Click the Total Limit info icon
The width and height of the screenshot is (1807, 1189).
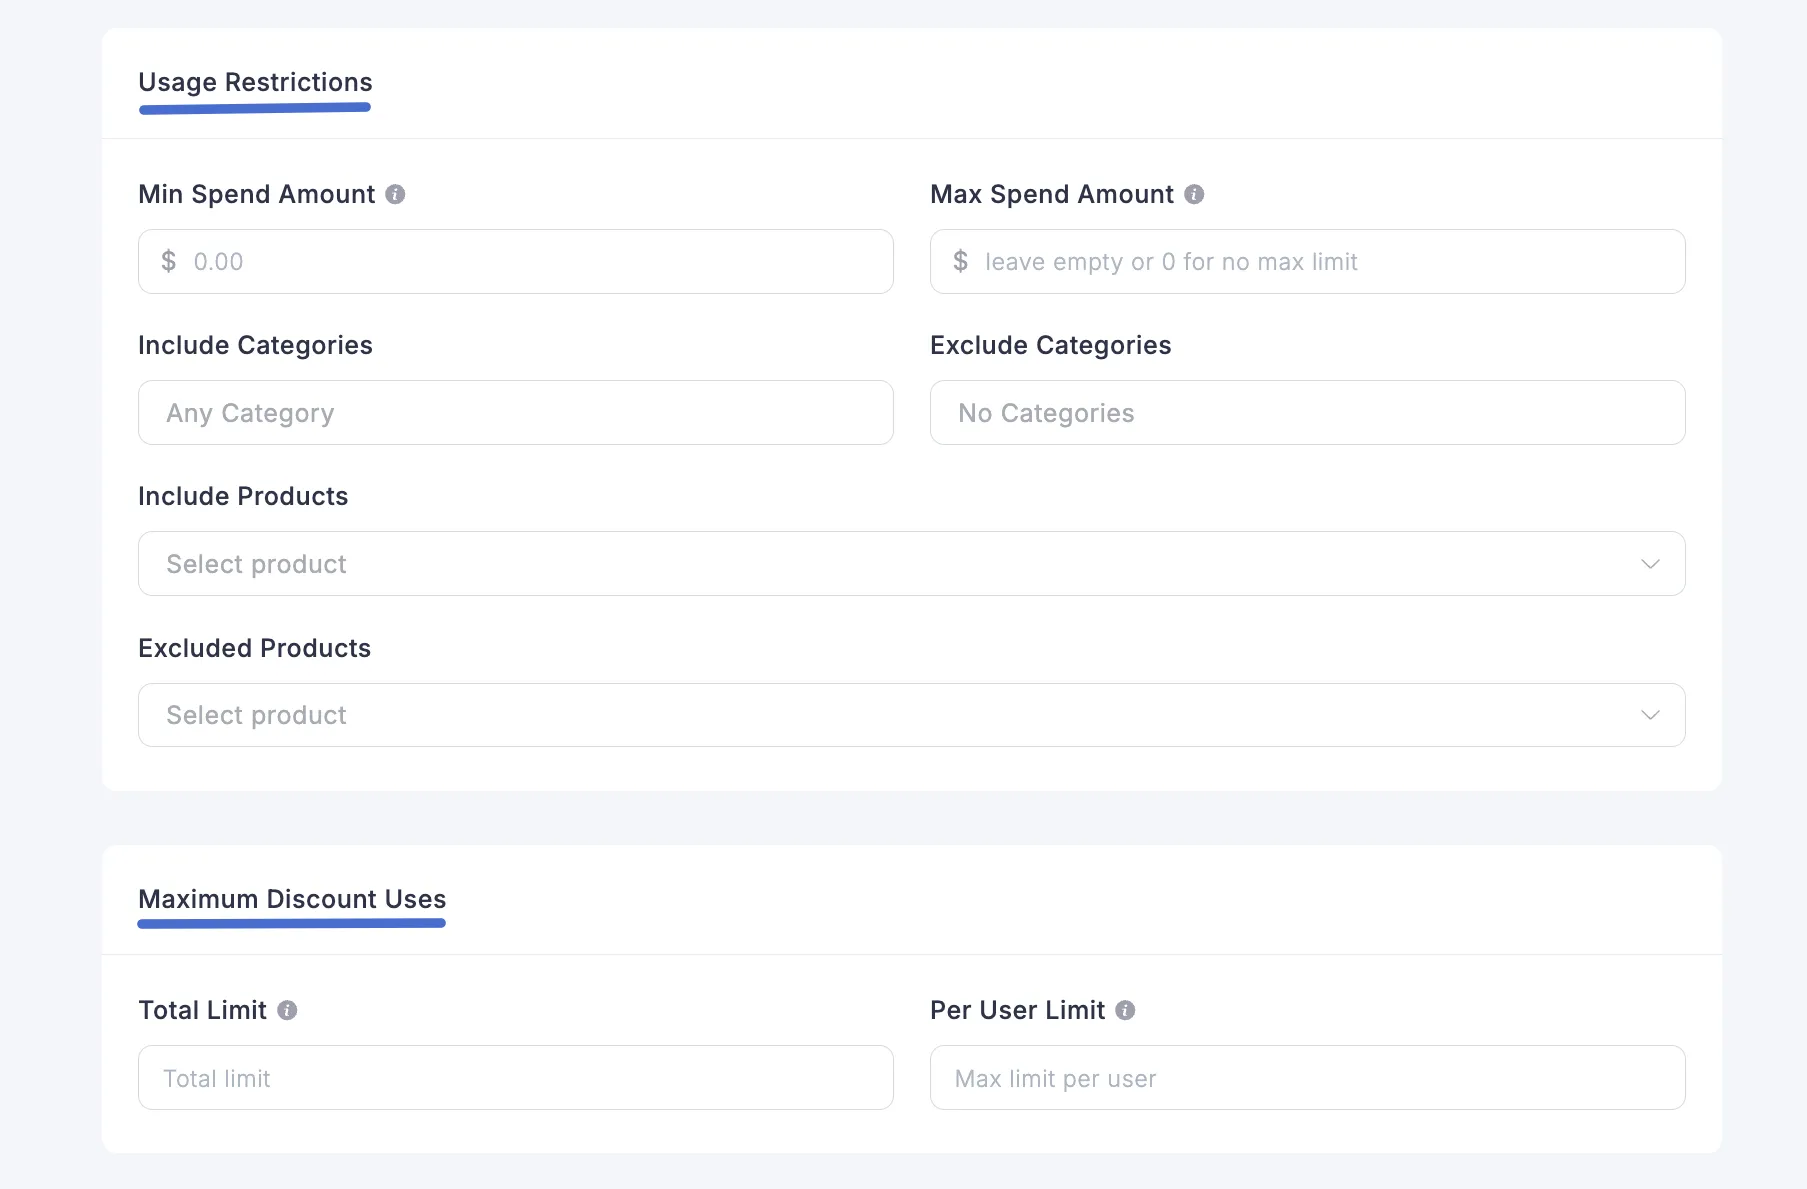point(287,1010)
